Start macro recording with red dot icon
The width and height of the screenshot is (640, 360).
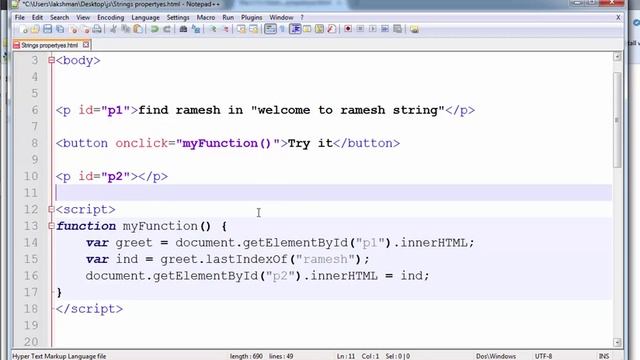(348, 29)
